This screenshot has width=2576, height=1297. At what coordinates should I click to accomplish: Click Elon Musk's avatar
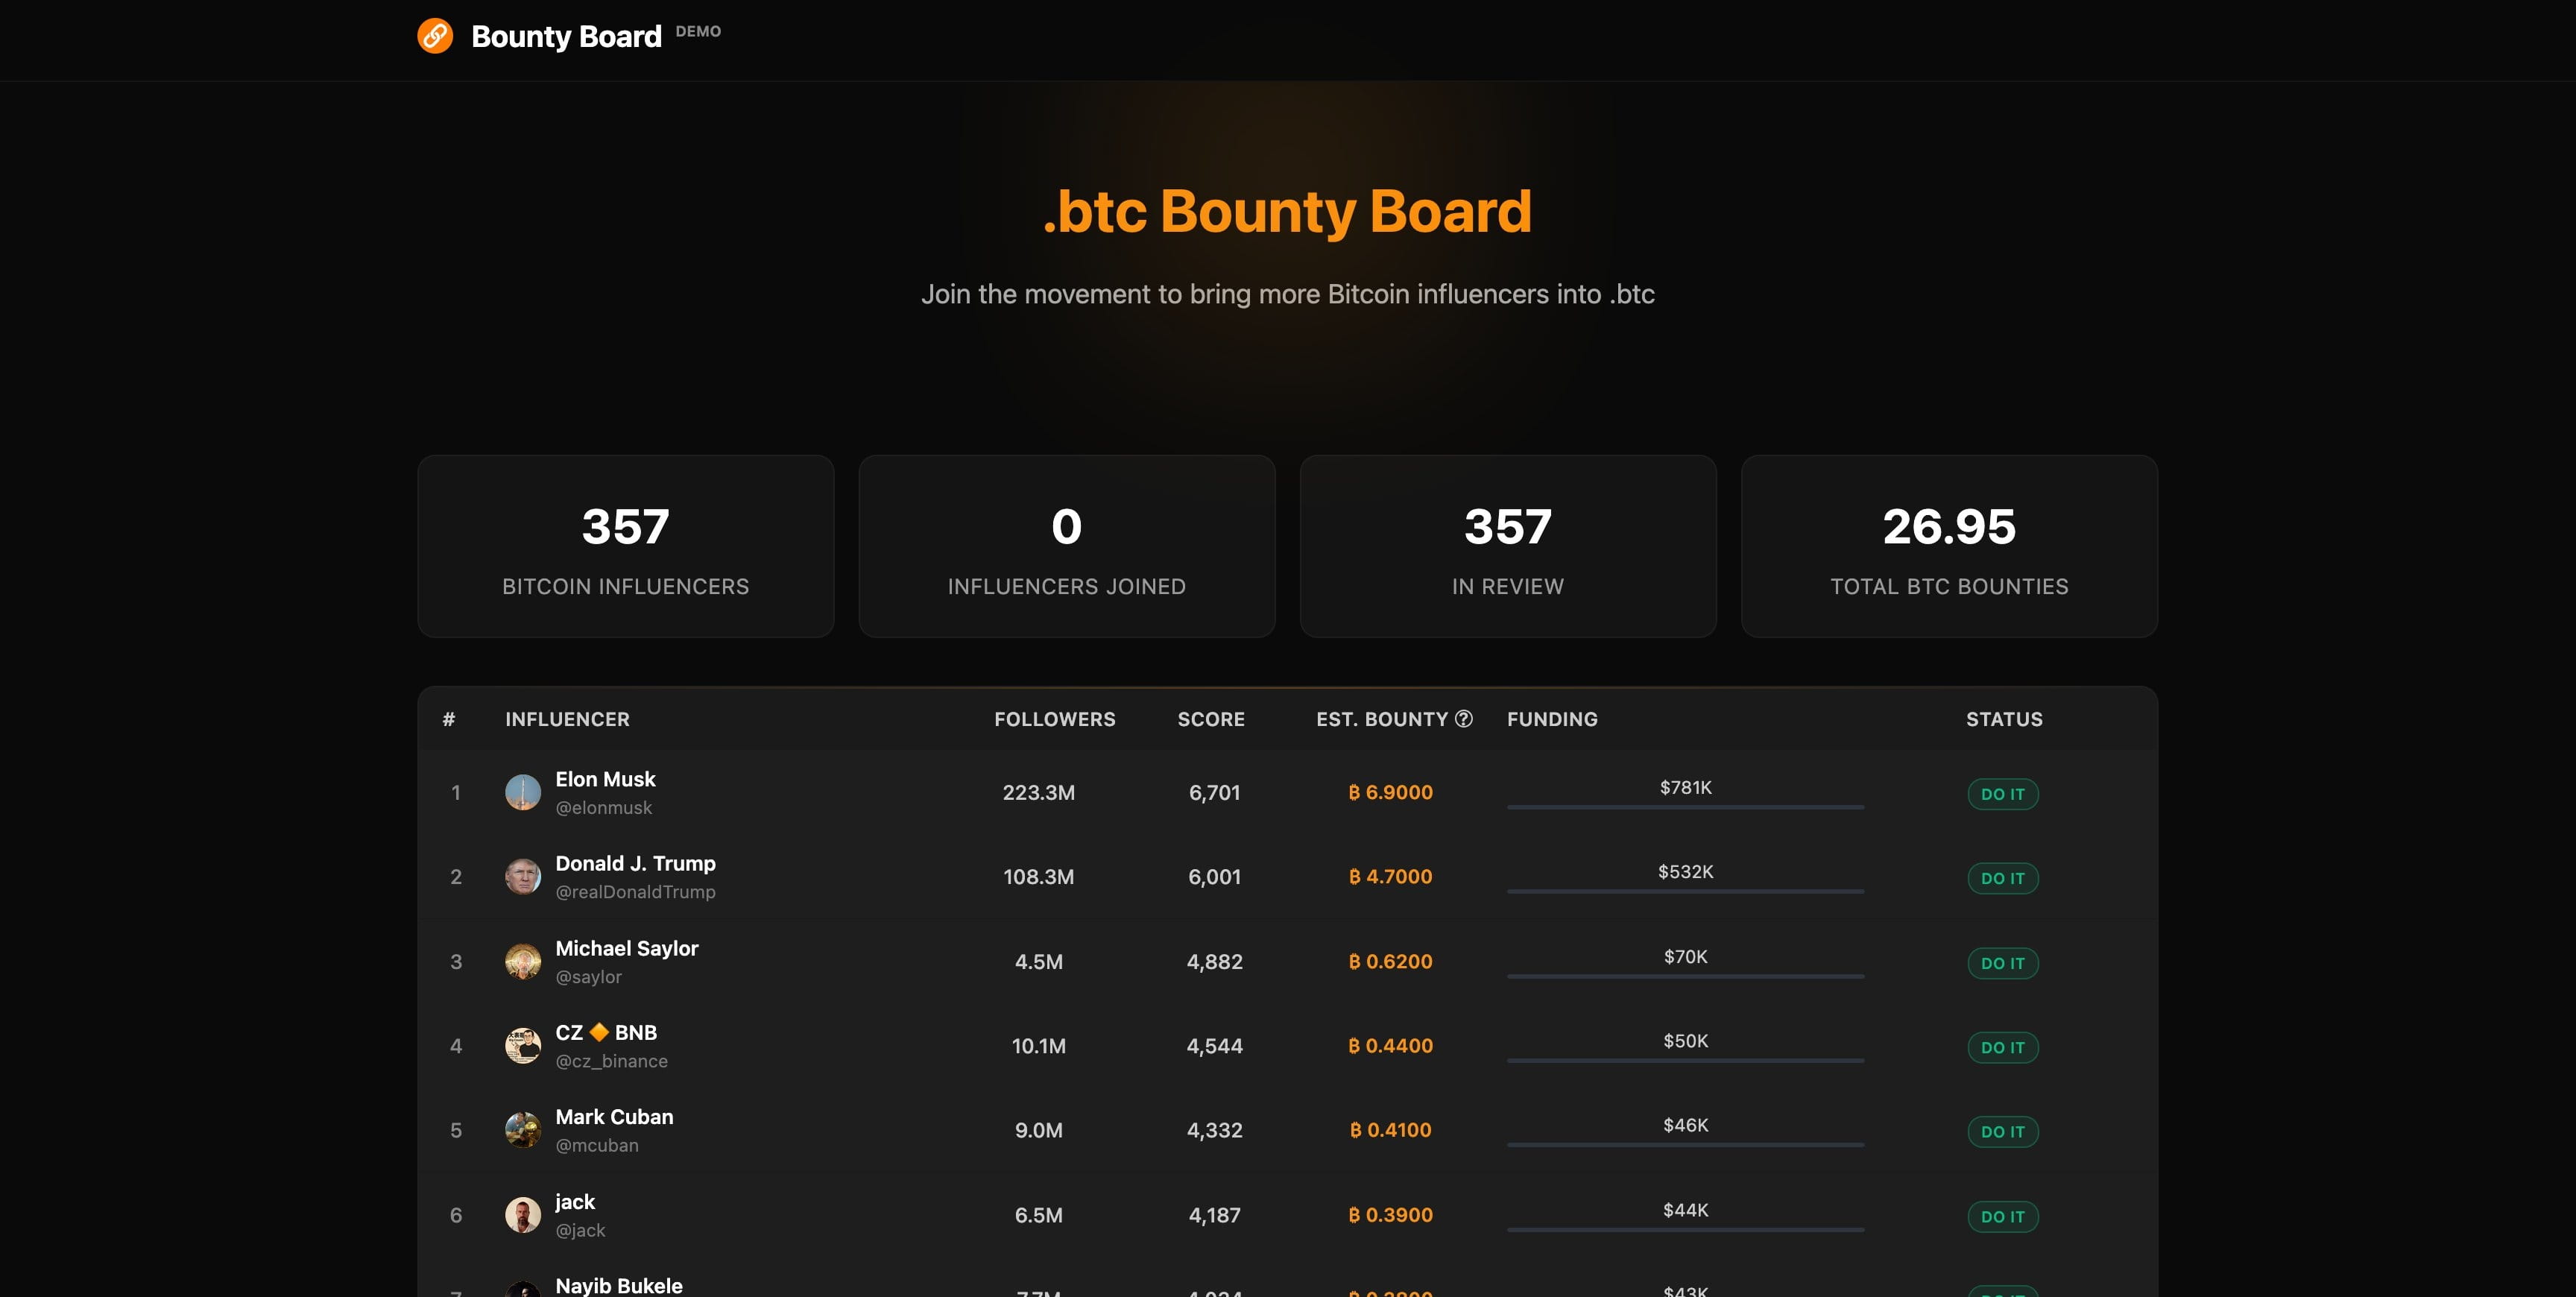pos(523,792)
